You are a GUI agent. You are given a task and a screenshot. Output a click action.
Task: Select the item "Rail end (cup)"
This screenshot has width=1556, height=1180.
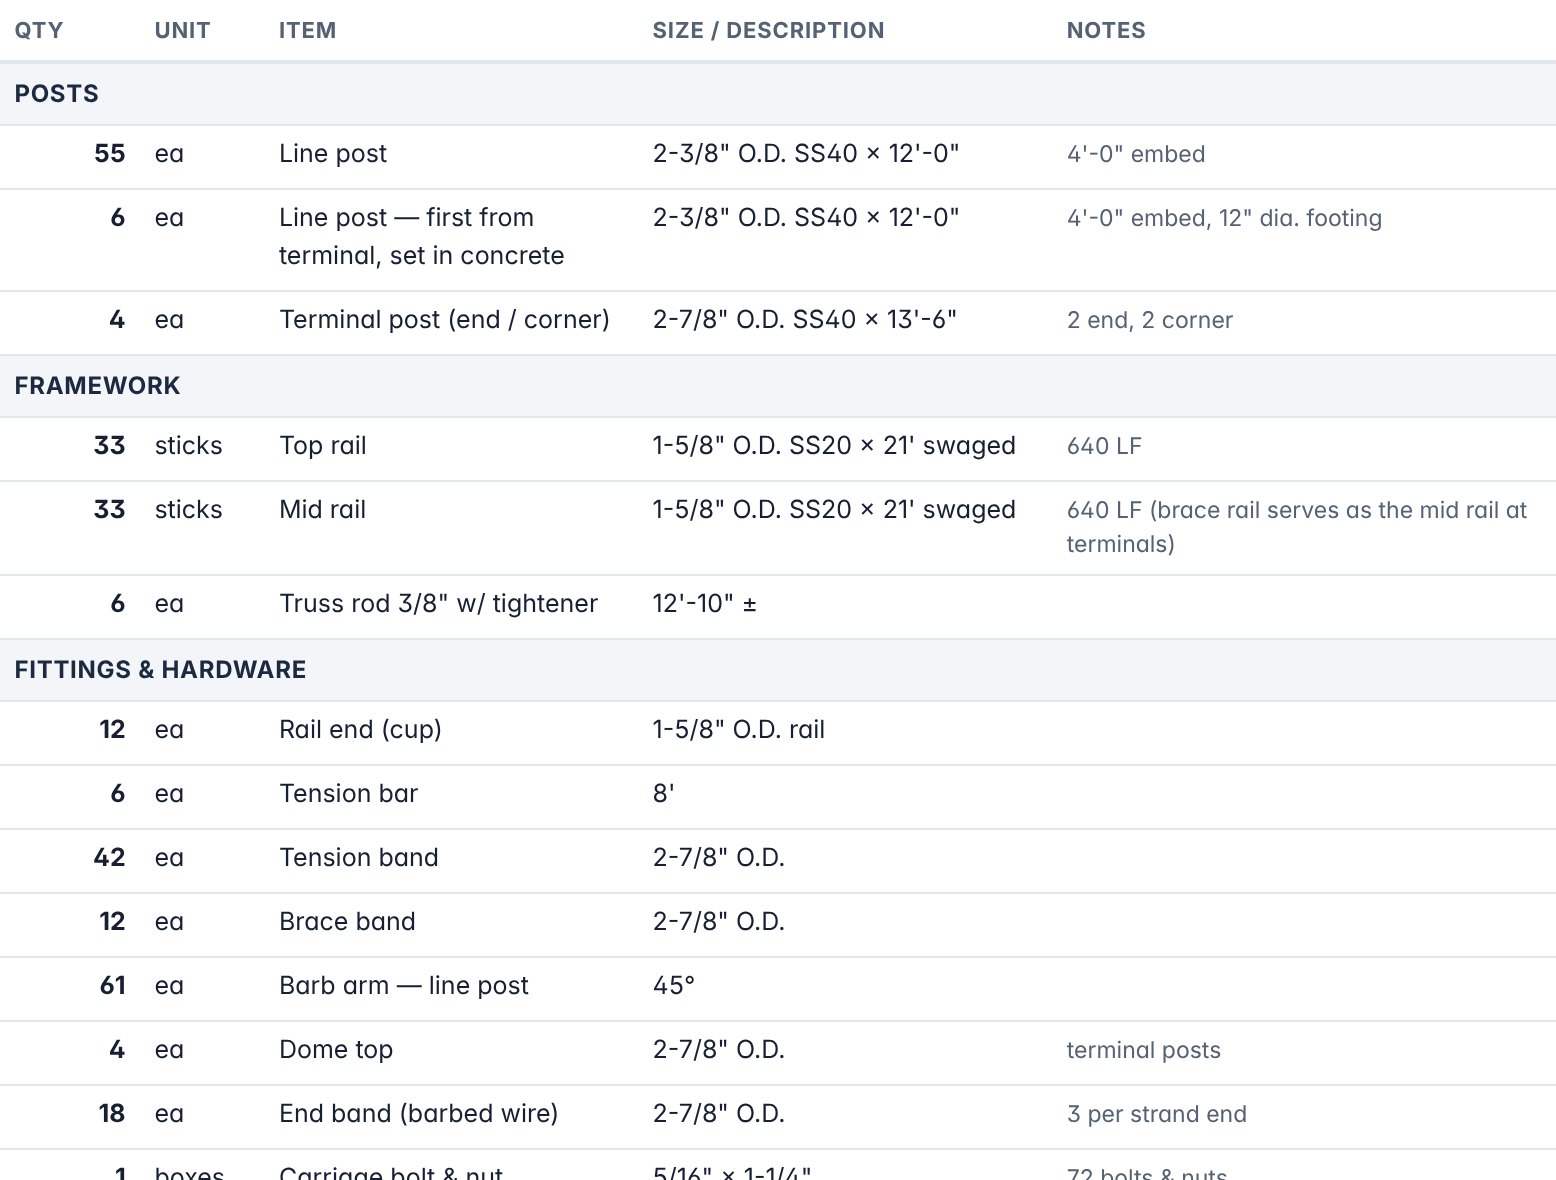pos(360,730)
